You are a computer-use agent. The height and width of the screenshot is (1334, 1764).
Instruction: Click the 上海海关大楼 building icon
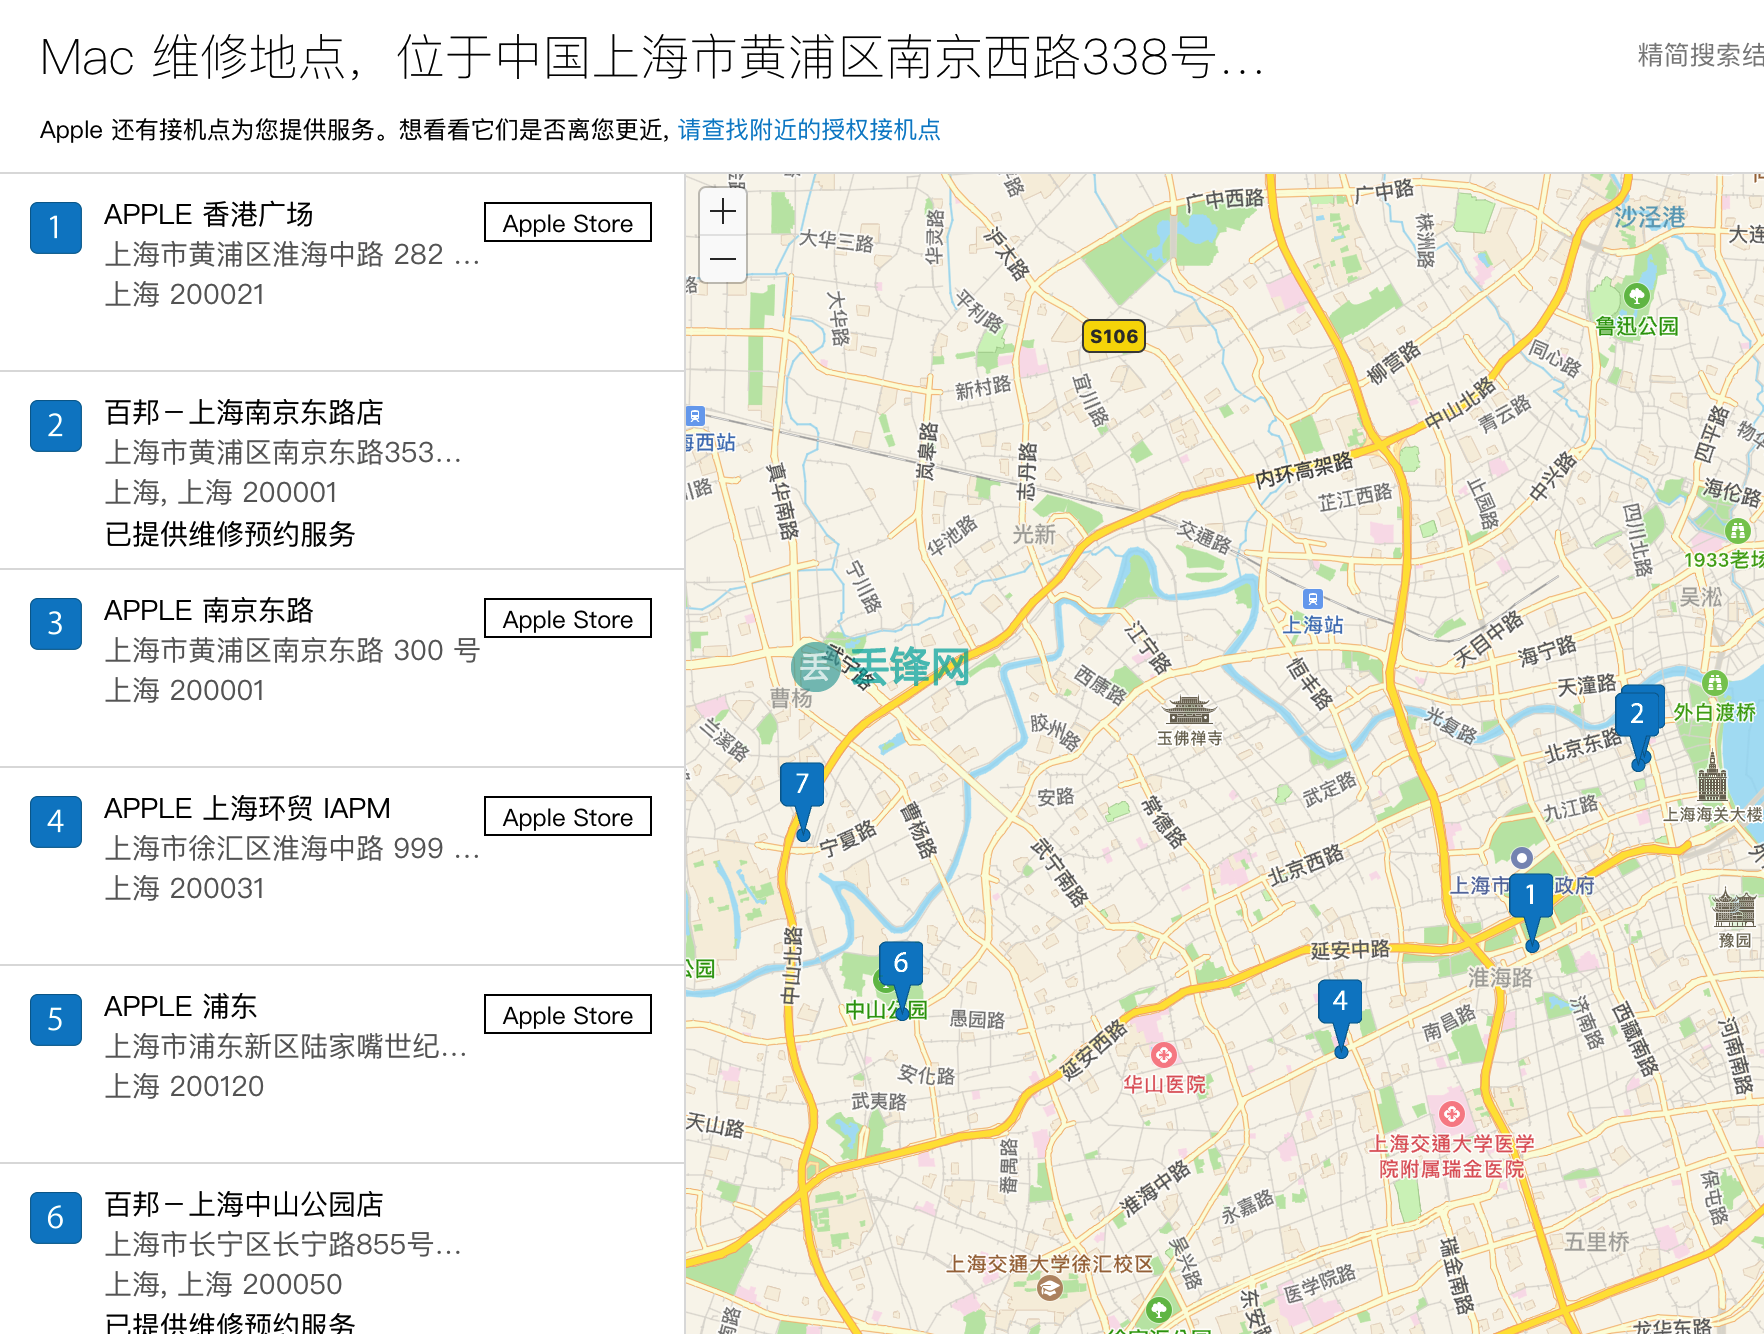tap(1713, 777)
